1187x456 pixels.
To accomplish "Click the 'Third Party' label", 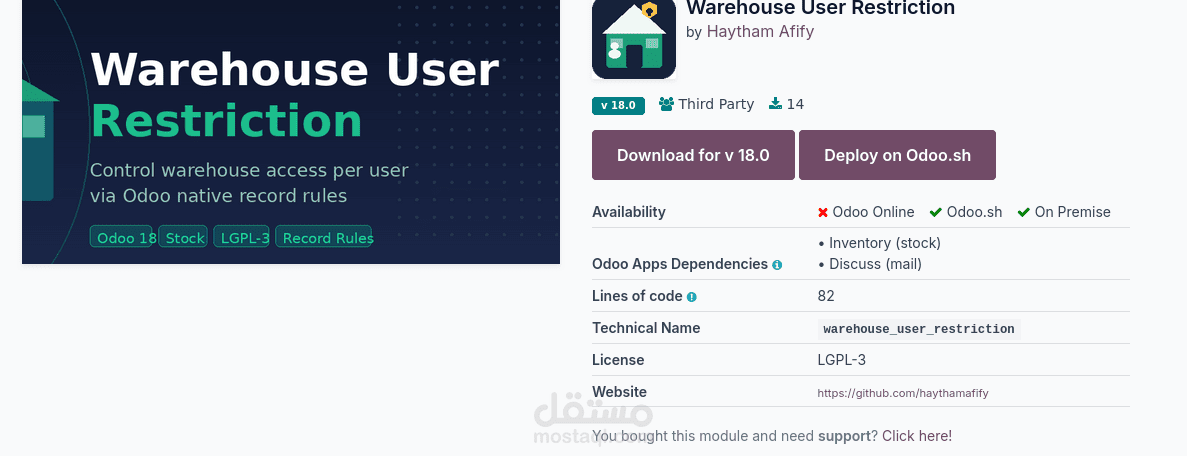I will 716,105.
